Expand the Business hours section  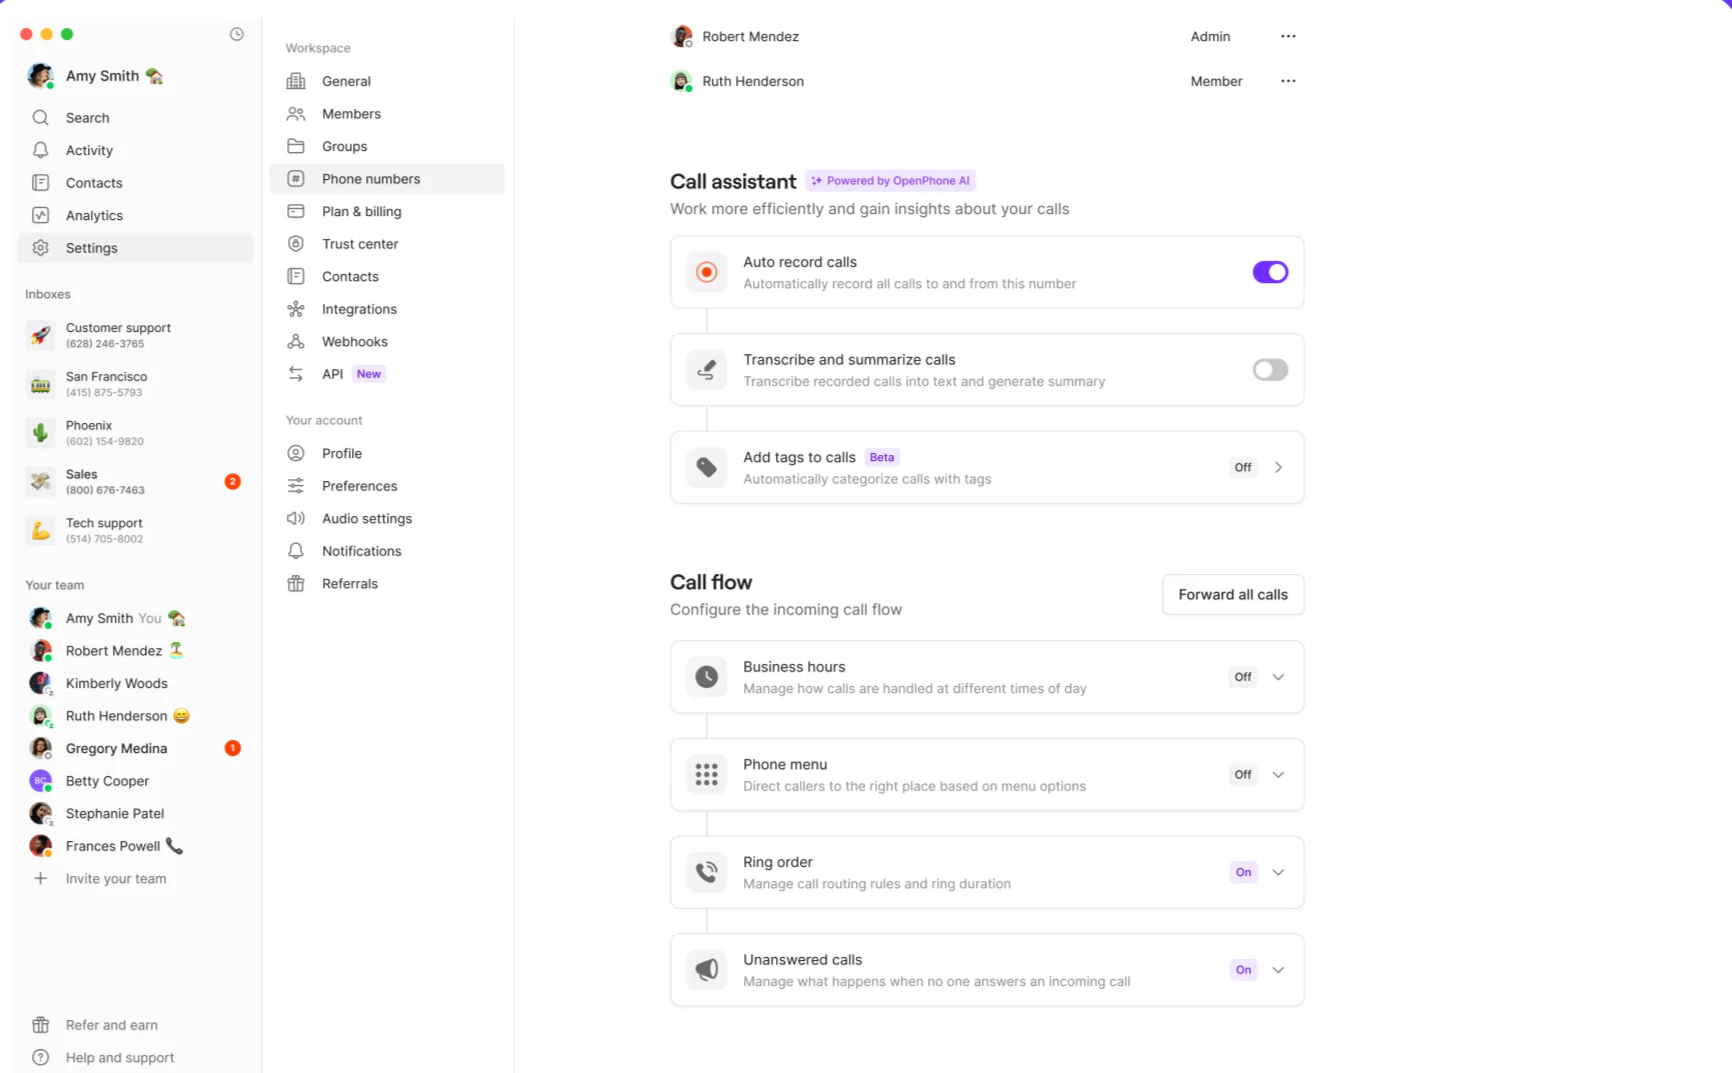point(1278,677)
